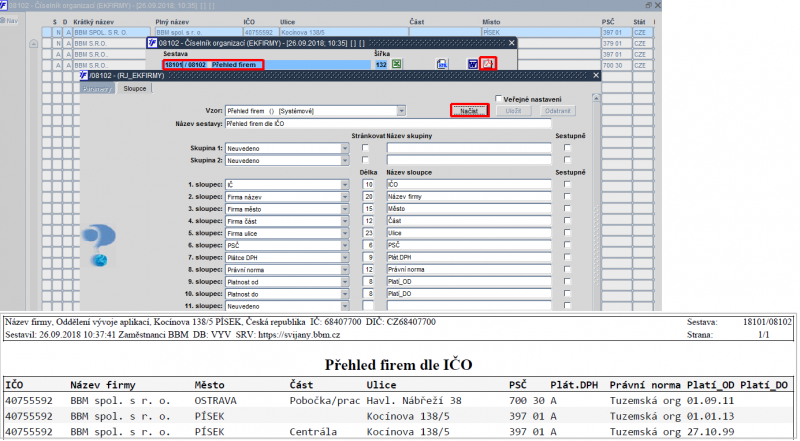Export the report to Word

tap(473, 64)
